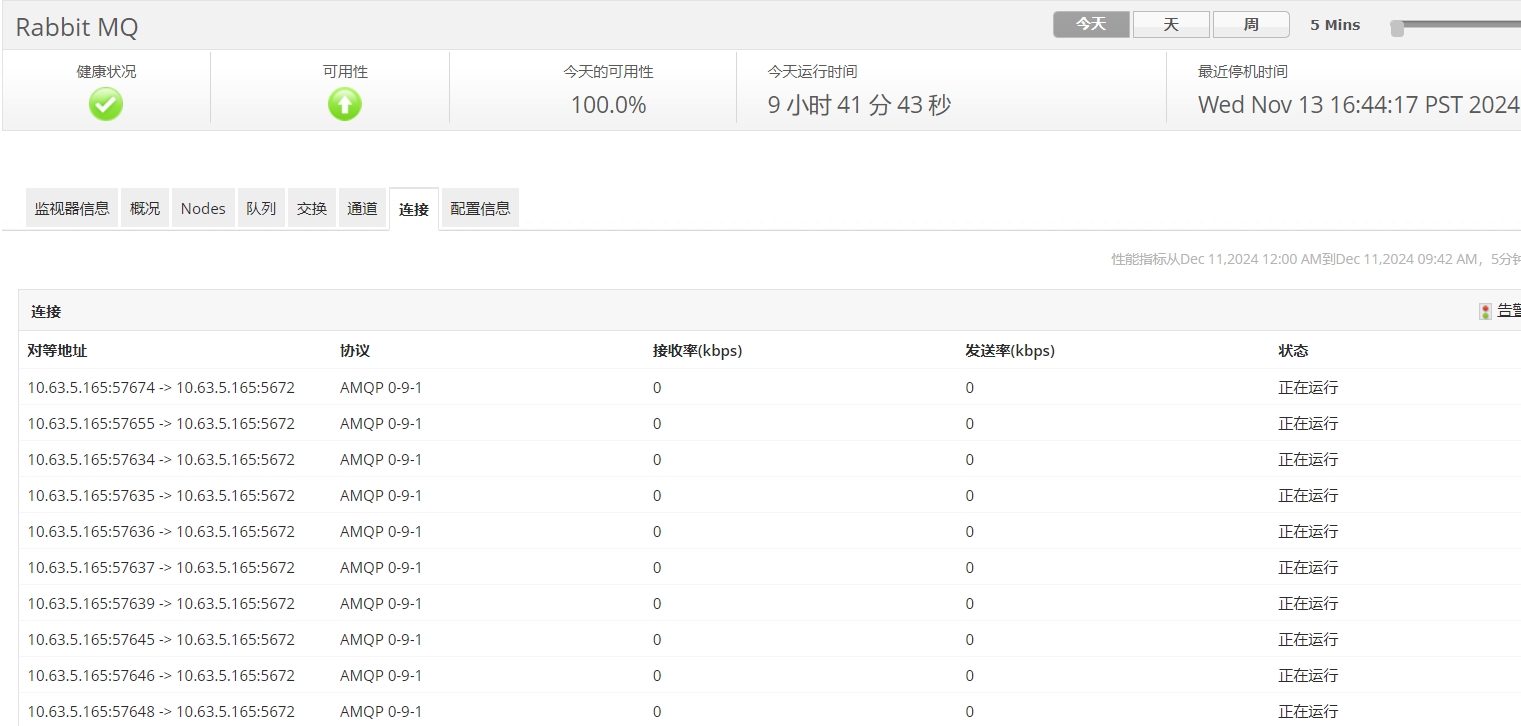Click the 今天的可用性 label
Viewport: 1521px width, 726px height.
point(608,72)
